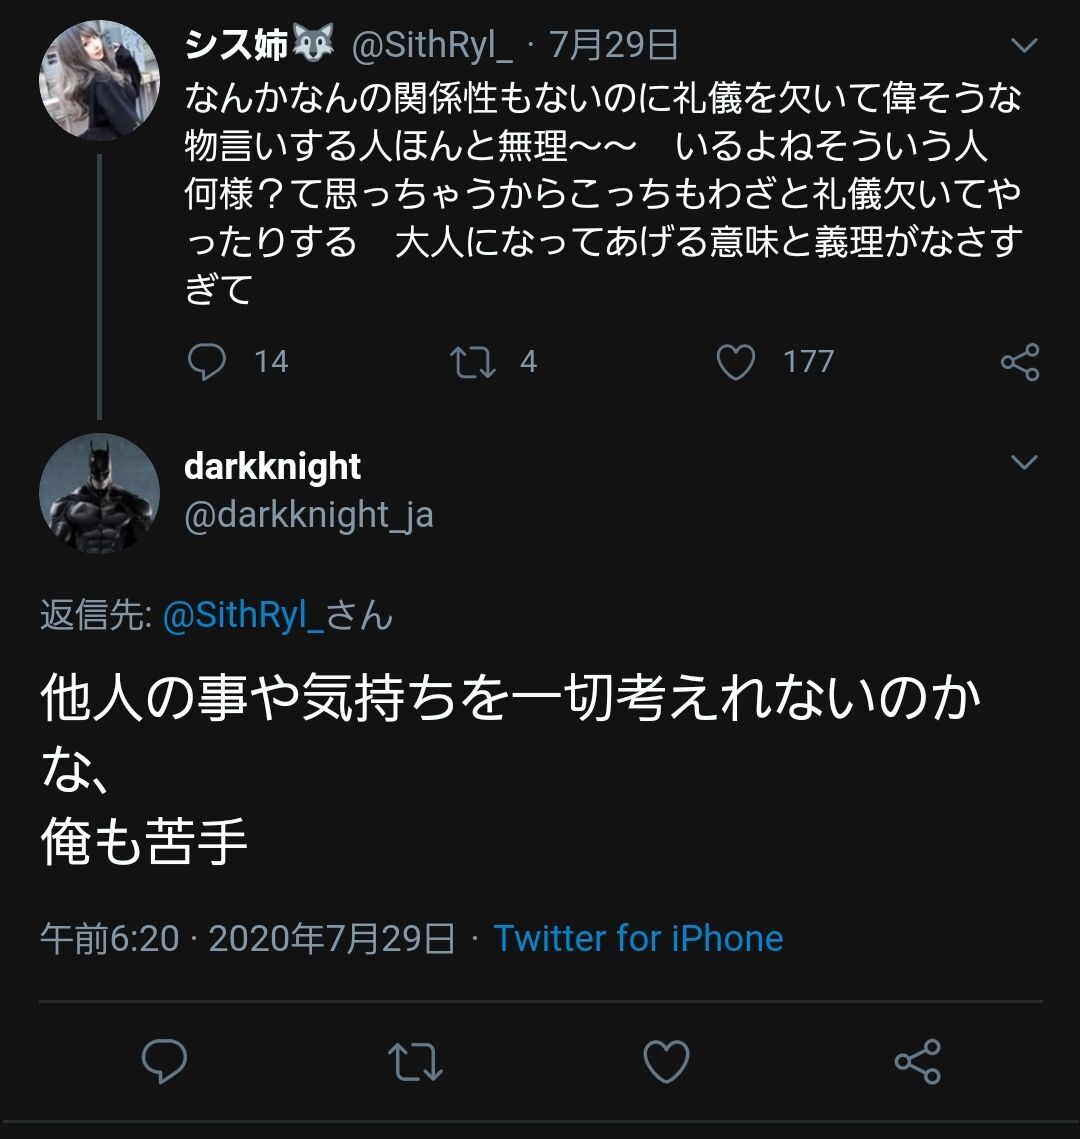Open @darkknight_ja handle

[x=308, y=514]
